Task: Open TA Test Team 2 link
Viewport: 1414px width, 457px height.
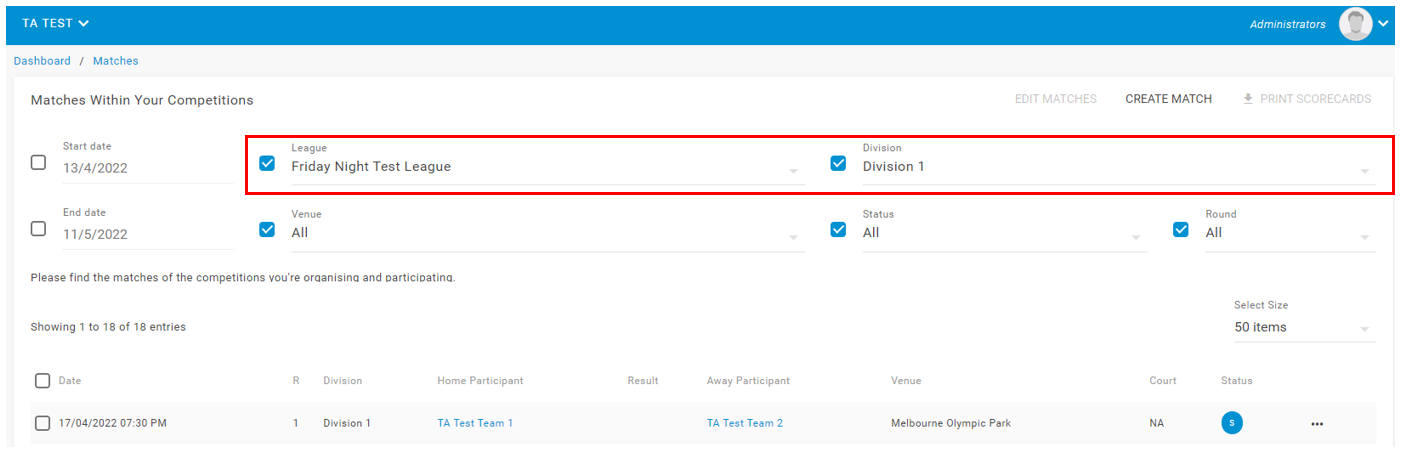Action: 745,423
